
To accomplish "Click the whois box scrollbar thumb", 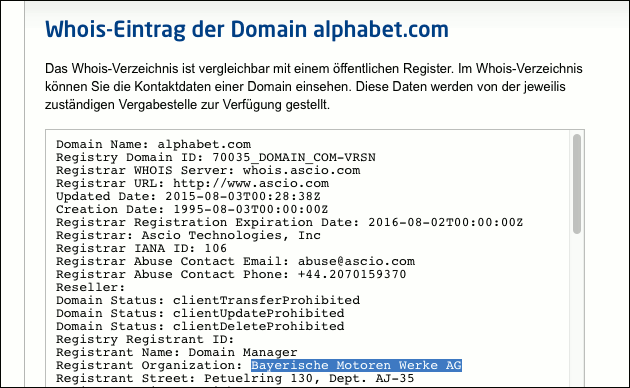I will click(x=577, y=184).
